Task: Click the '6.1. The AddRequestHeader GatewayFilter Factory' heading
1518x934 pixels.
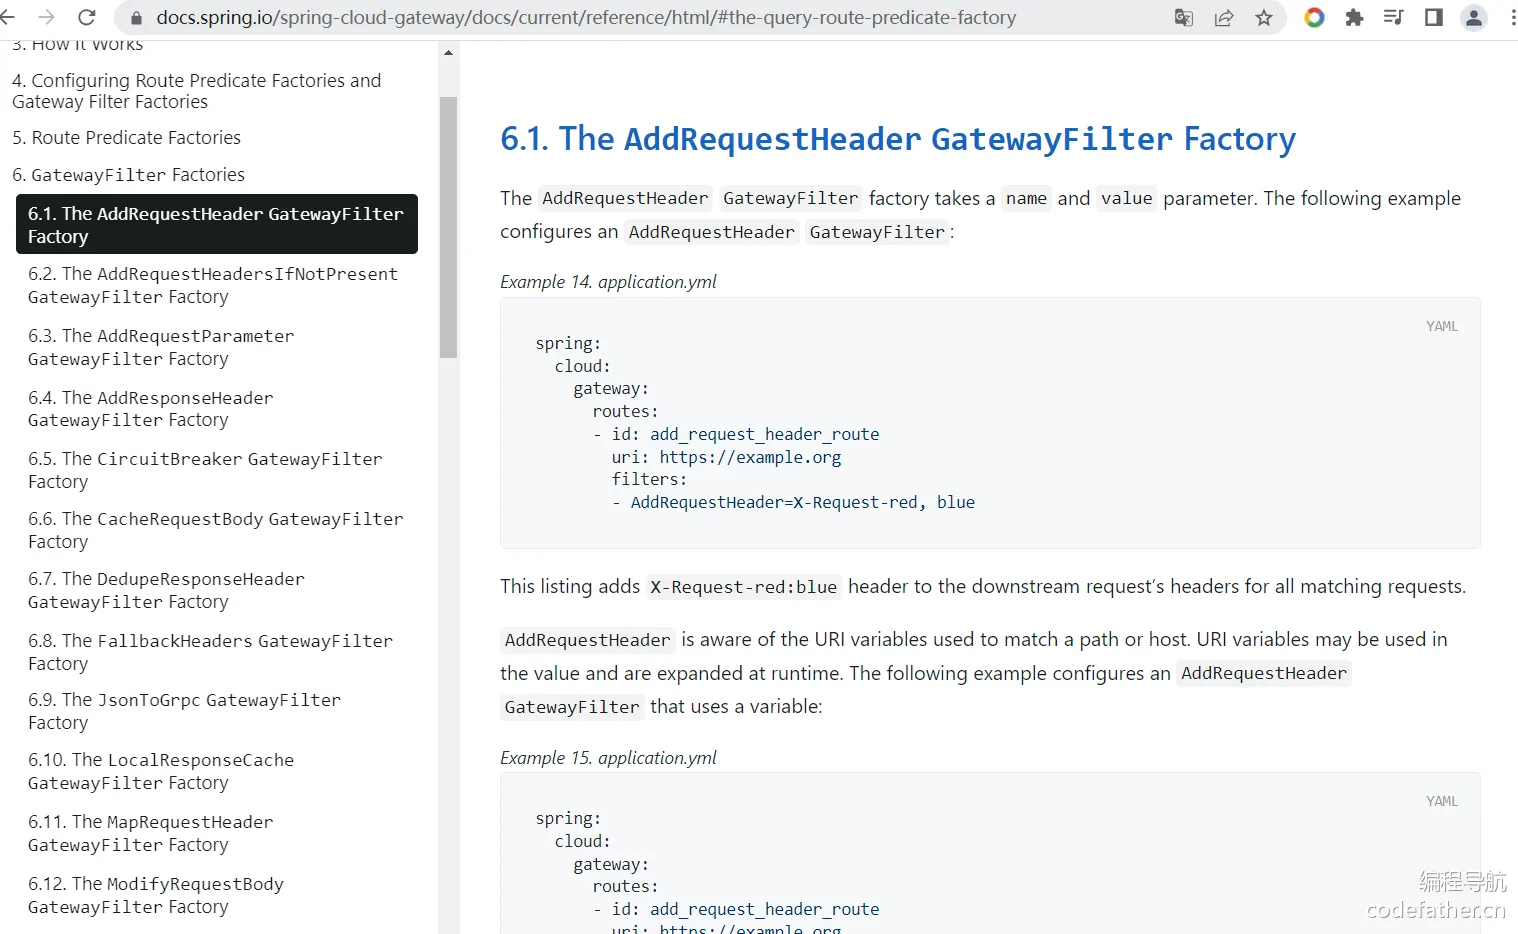Action: pos(898,139)
